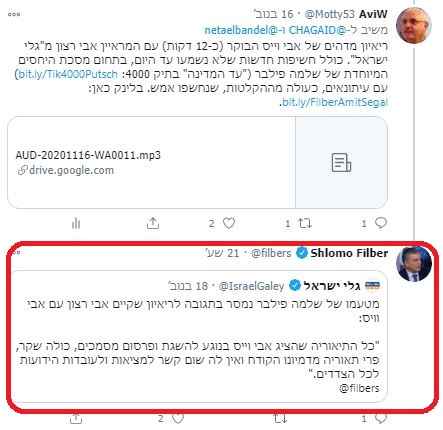Reply to Shlomo Filber's tweet

(x=381, y=418)
